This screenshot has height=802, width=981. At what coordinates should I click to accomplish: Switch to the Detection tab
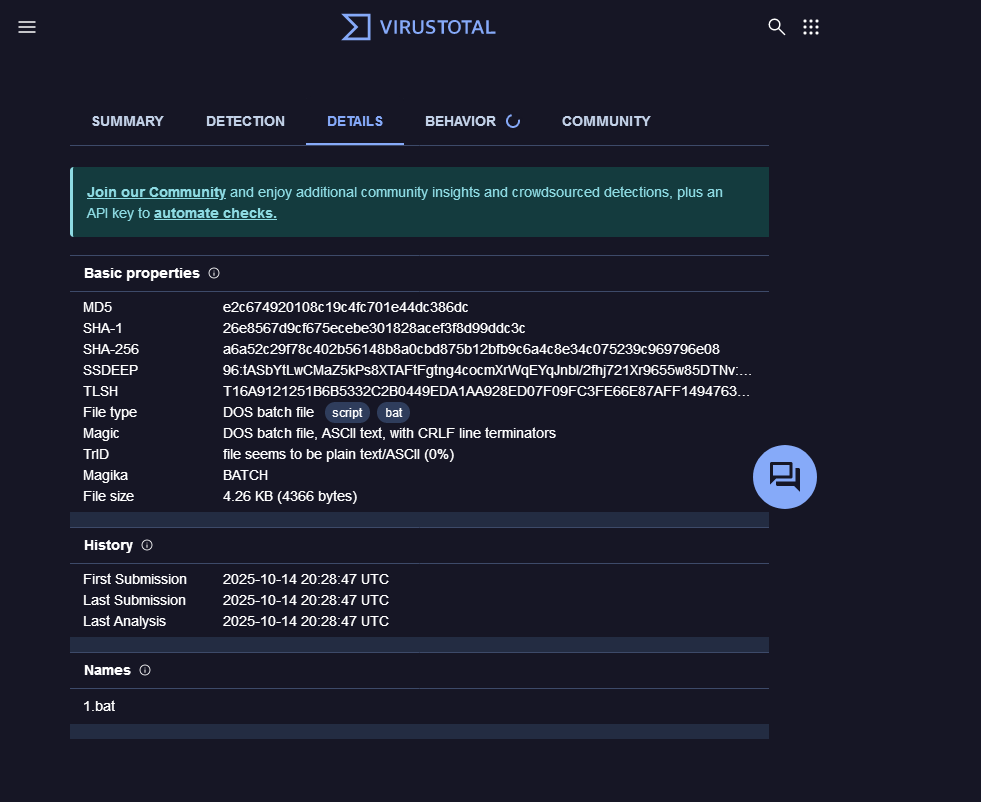click(x=245, y=121)
